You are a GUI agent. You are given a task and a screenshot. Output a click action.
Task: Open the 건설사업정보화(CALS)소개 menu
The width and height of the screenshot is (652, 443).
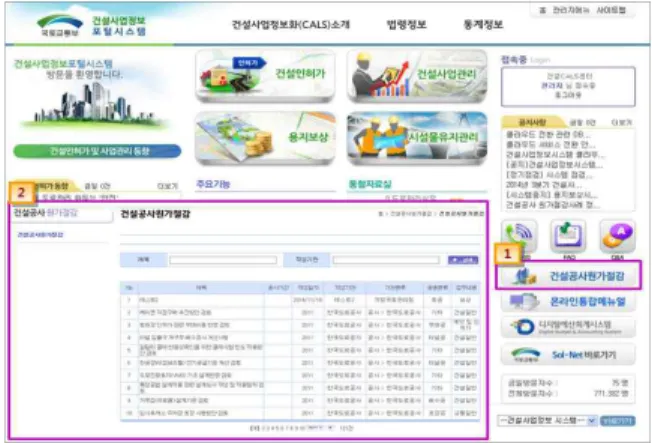[291, 25]
